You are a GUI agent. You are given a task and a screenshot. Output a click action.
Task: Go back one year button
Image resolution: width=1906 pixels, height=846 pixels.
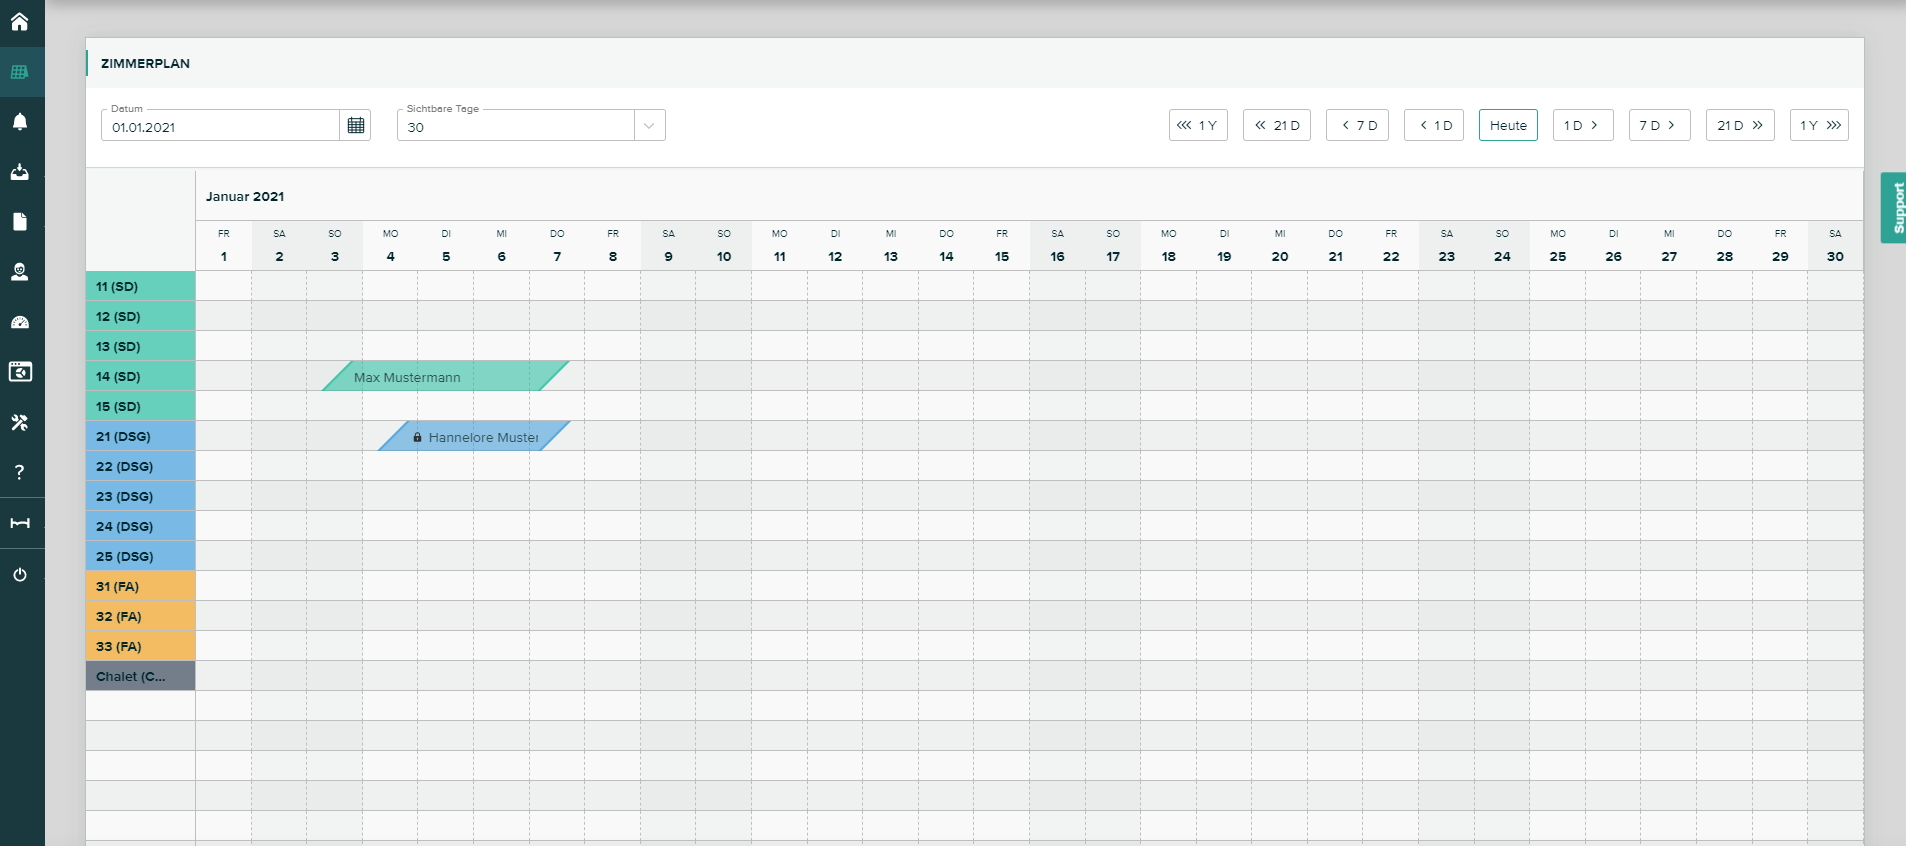click(1197, 125)
